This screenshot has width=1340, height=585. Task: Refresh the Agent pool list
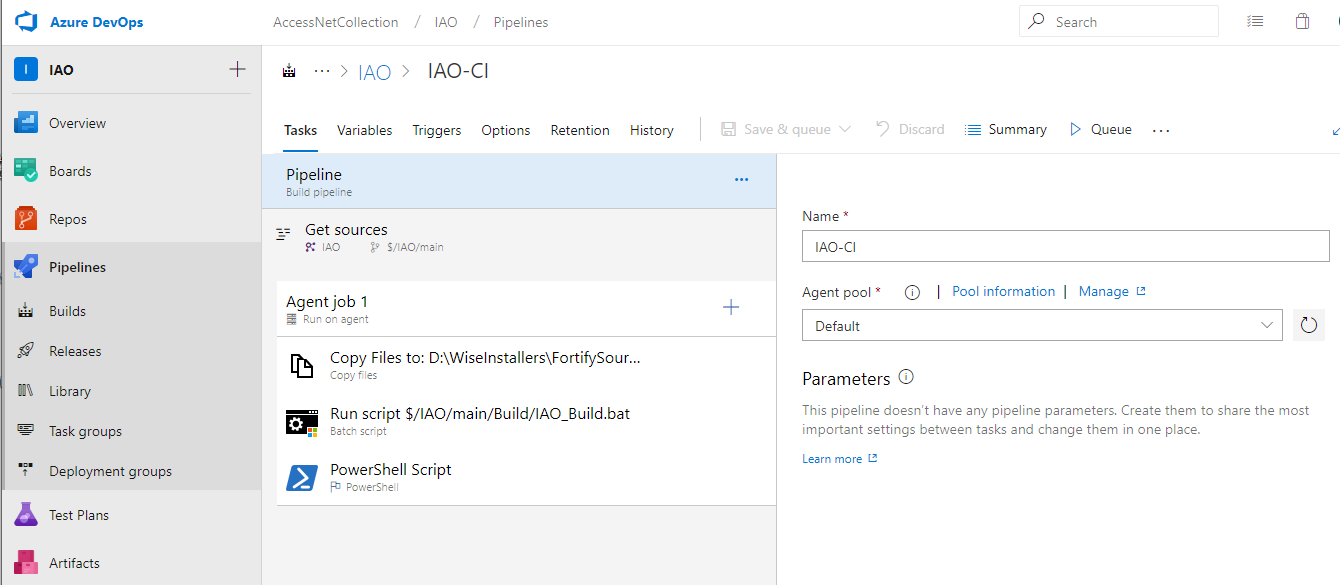point(1309,325)
